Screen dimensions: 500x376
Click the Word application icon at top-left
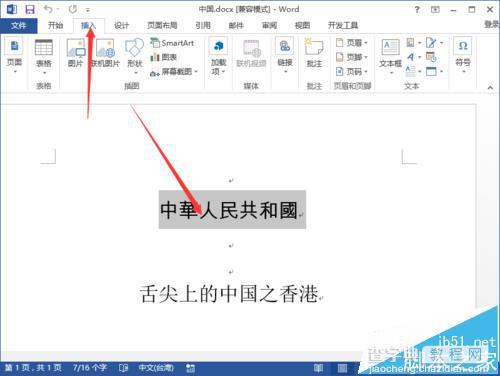point(12,9)
